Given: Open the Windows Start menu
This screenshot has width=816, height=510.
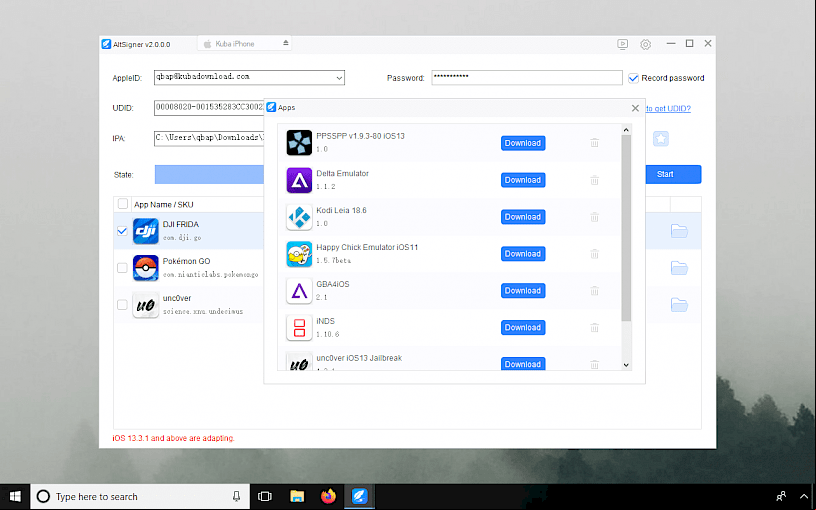Looking at the screenshot, I should (15, 496).
